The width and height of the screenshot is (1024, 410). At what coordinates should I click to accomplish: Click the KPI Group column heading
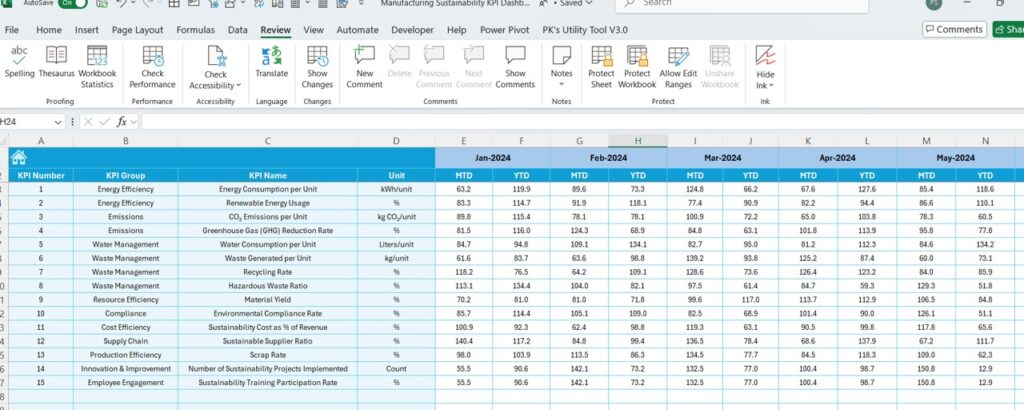pyautogui.click(x=125, y=176)
